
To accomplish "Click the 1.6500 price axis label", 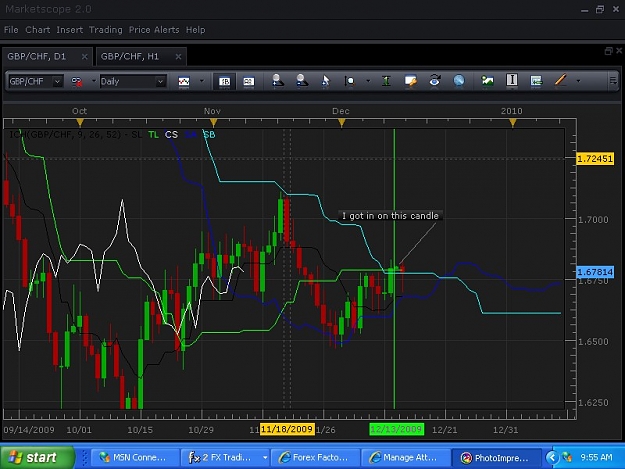I will (x=594, y=341).
